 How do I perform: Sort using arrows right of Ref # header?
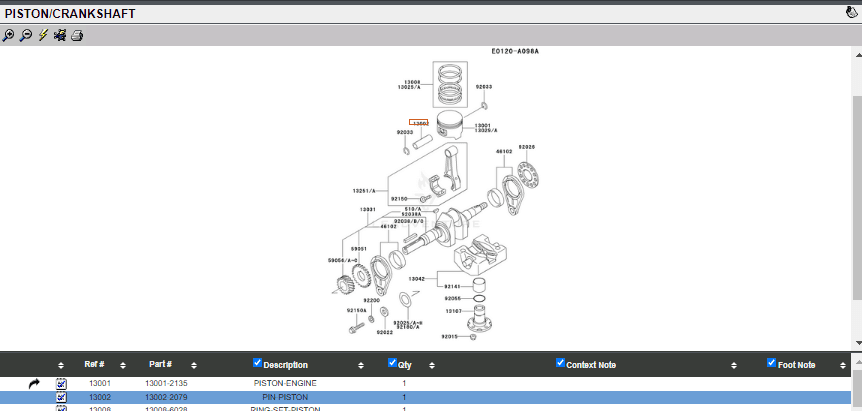[128, 365]
